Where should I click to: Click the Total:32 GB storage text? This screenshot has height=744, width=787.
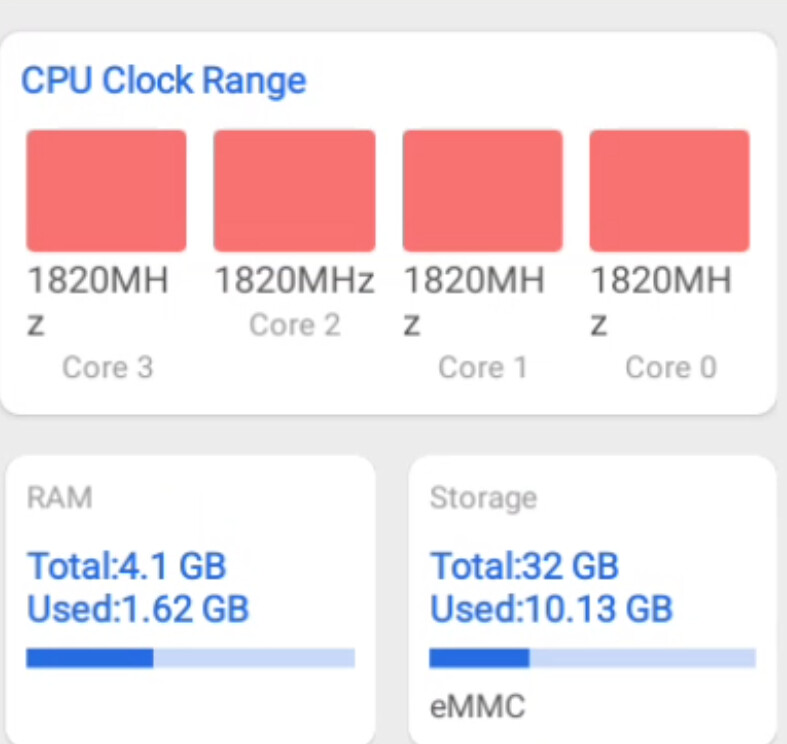point(524,566)
